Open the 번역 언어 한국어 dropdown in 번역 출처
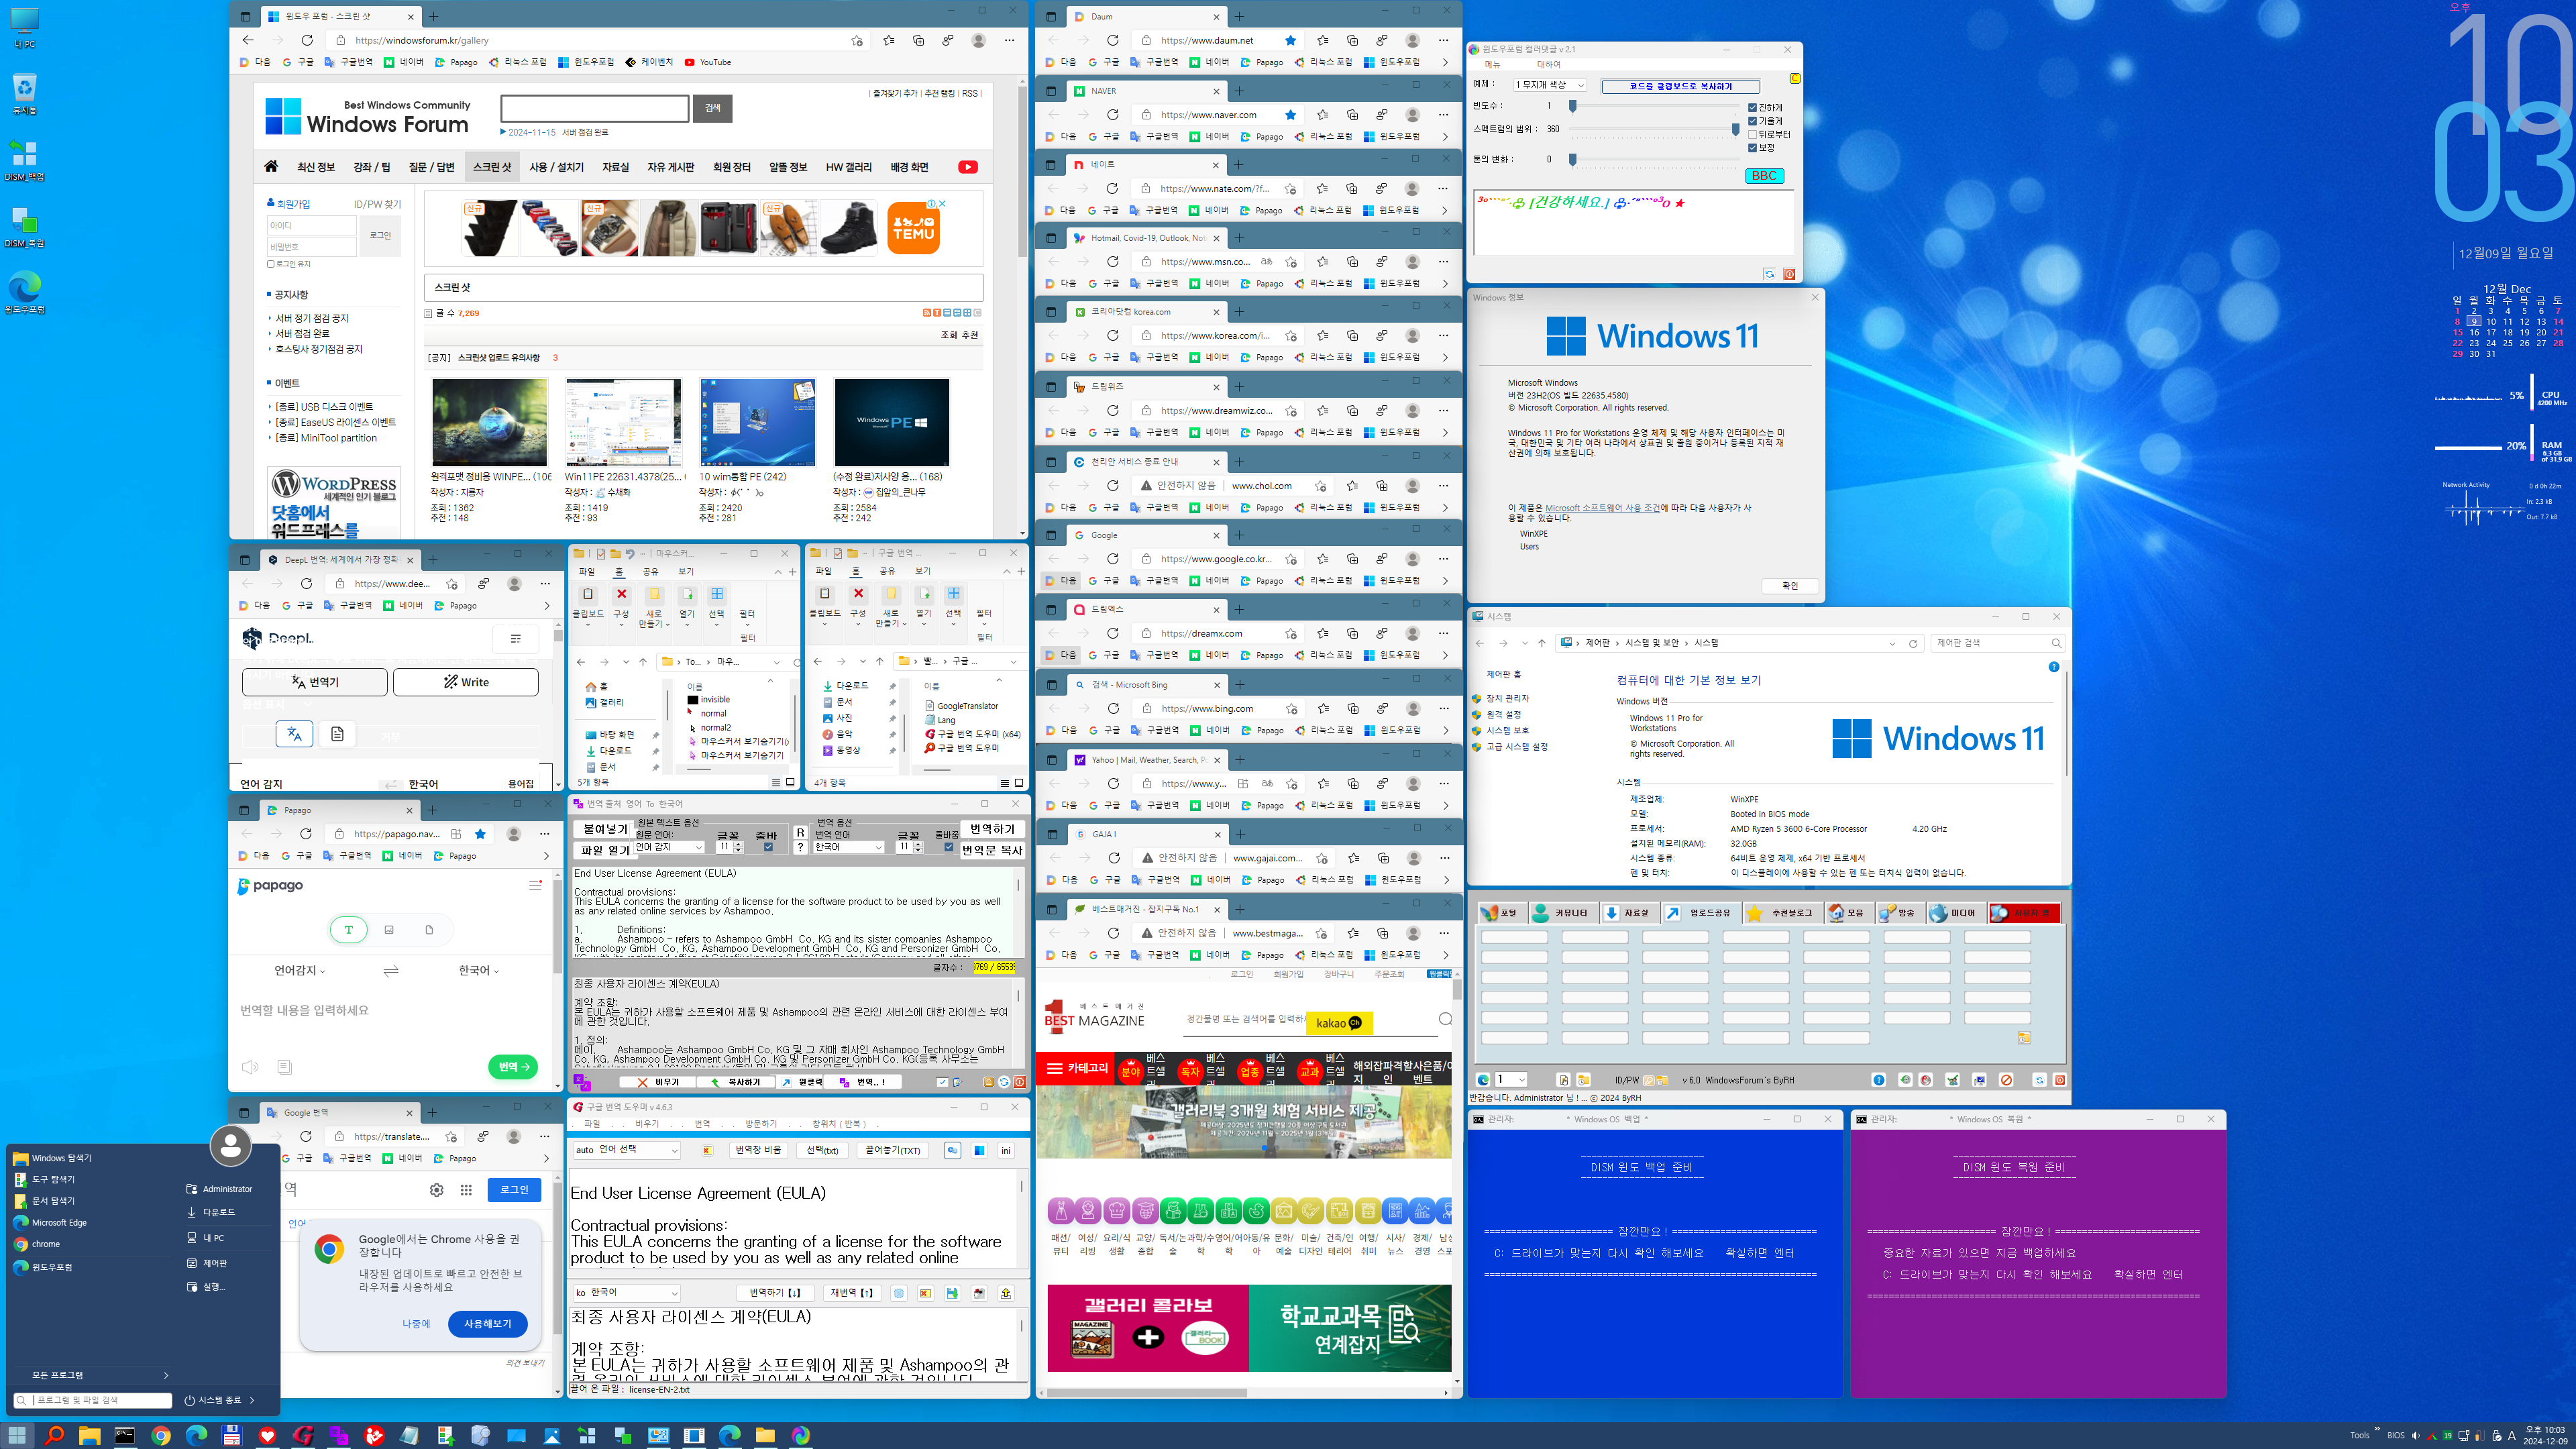Image resolution: width=2576 pixels, height=1449 pixels. pyautogui.click(x=848, y=847)
